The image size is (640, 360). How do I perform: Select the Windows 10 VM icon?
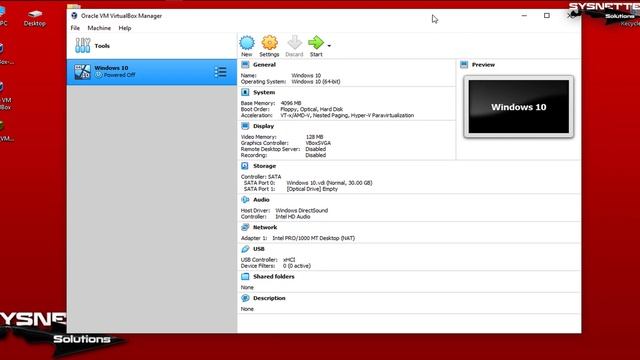tap(82, 72)
